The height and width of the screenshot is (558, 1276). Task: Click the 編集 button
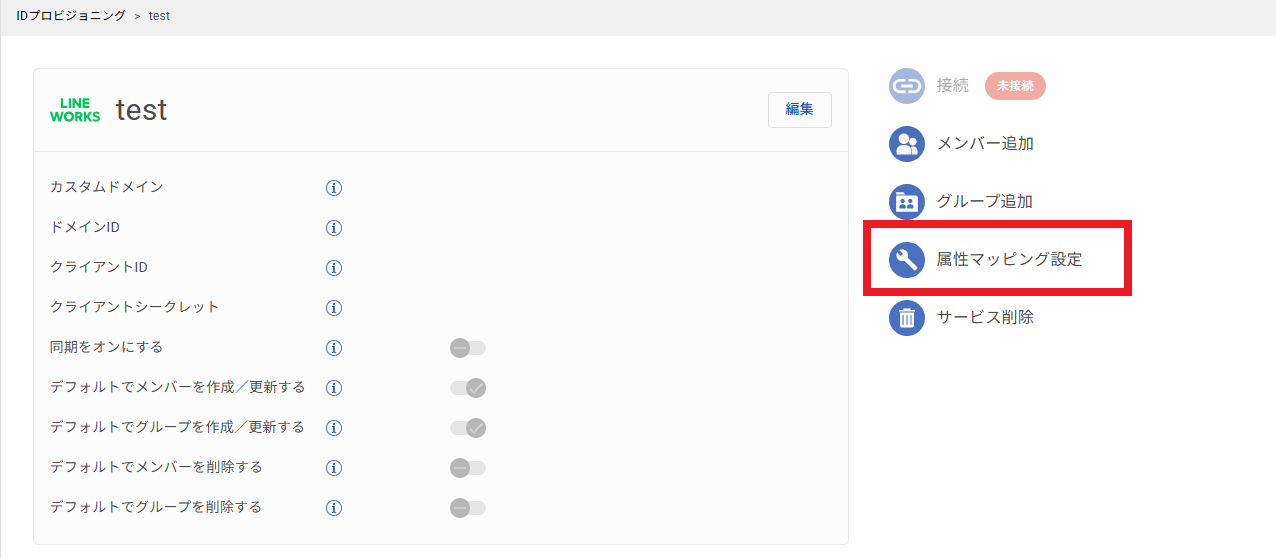pos(800,110)
